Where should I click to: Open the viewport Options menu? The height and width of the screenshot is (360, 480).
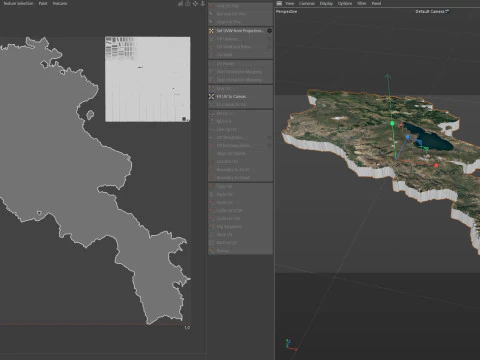click(345, 3)
